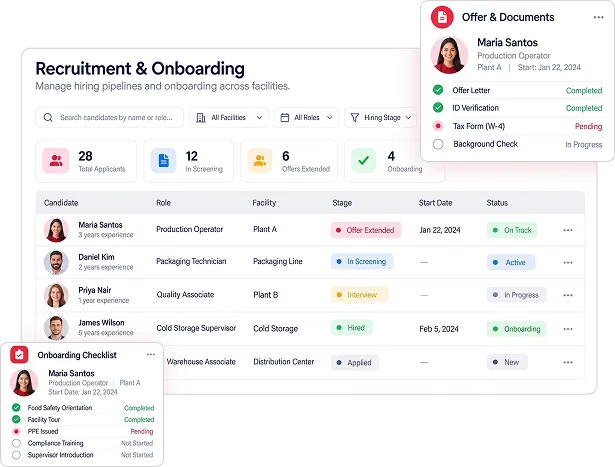Open the Offer & Documents card options menu
This screenshot has width=615, height=467.
click(599, 17)
